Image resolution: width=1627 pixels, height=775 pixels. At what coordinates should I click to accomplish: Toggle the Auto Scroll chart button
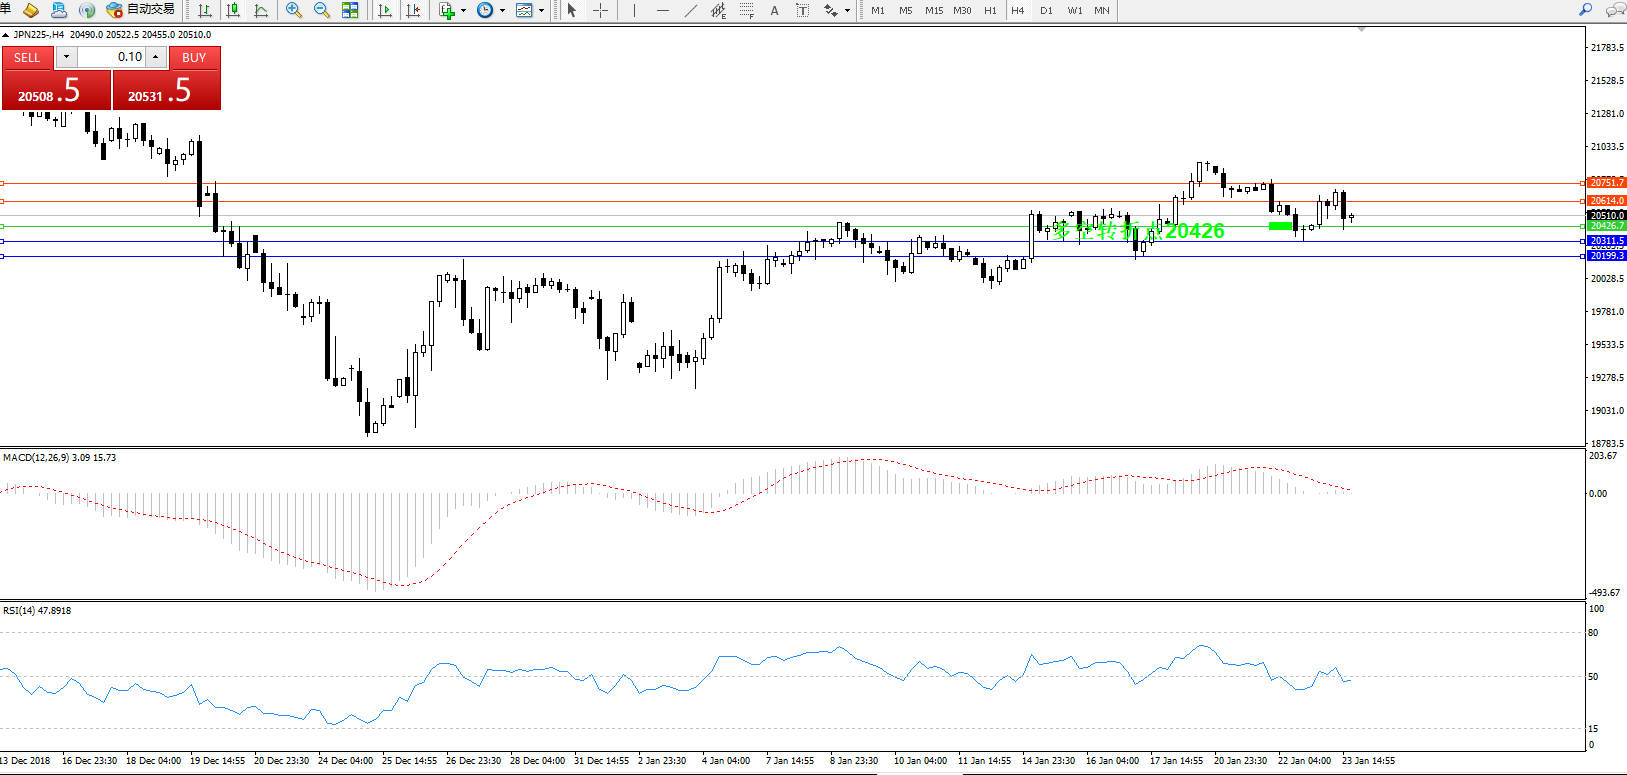(385, 10)
